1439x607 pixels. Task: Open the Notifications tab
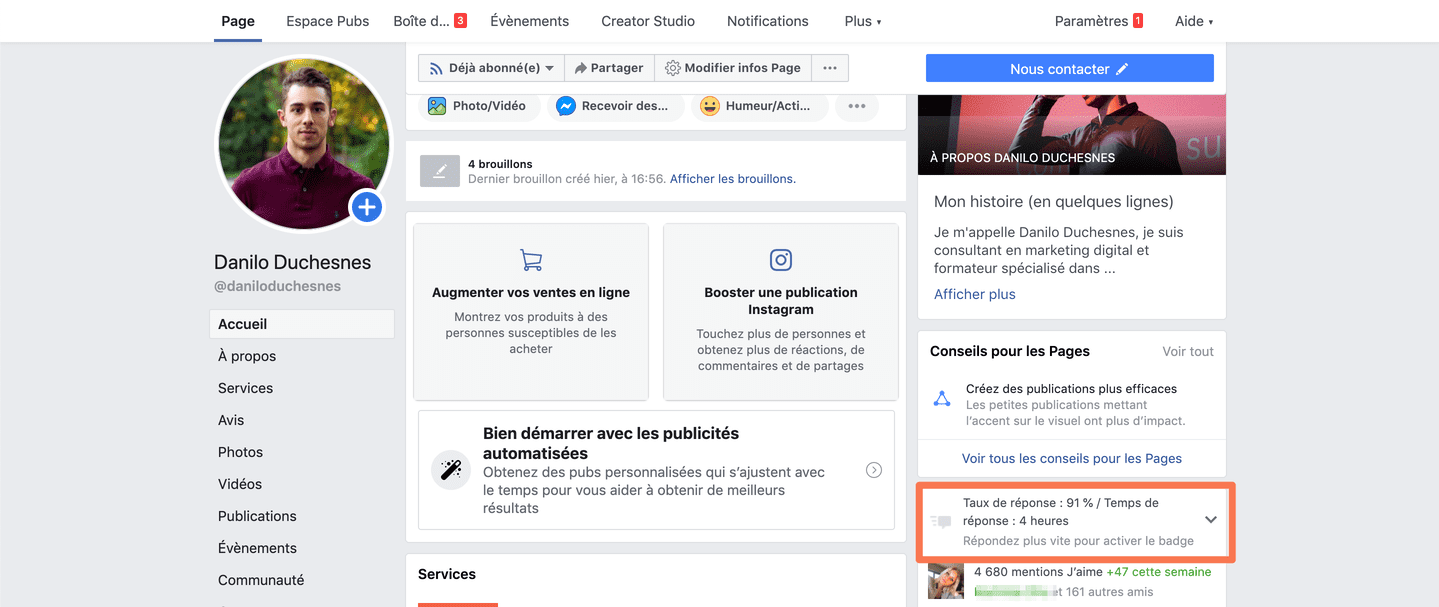[x=768, y=21]
